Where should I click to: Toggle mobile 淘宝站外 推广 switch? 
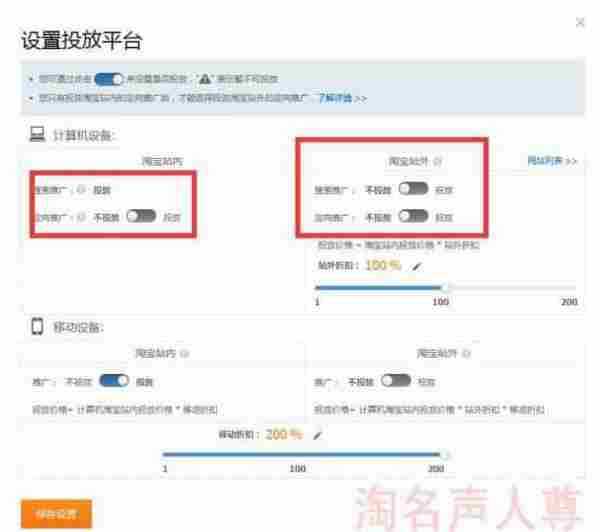pos(397,381)
